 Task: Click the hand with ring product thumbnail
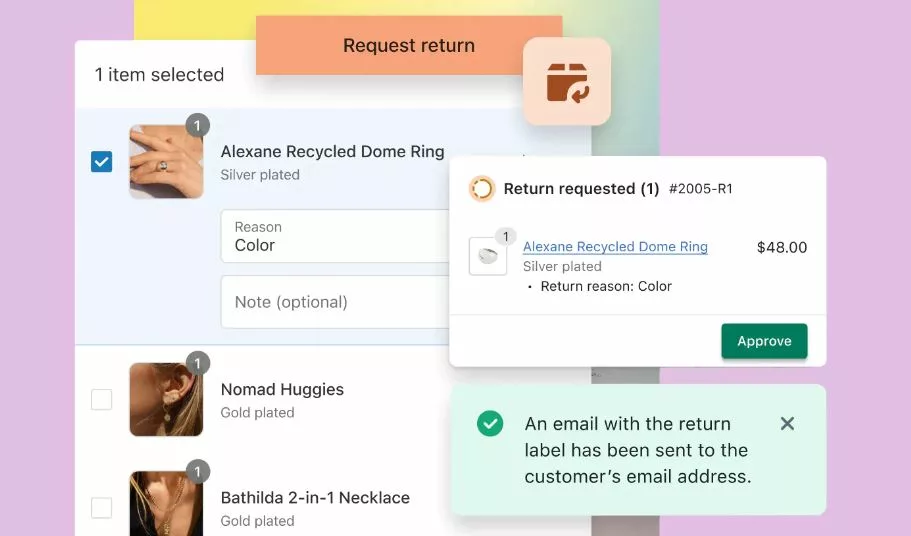tap(166, 162)
